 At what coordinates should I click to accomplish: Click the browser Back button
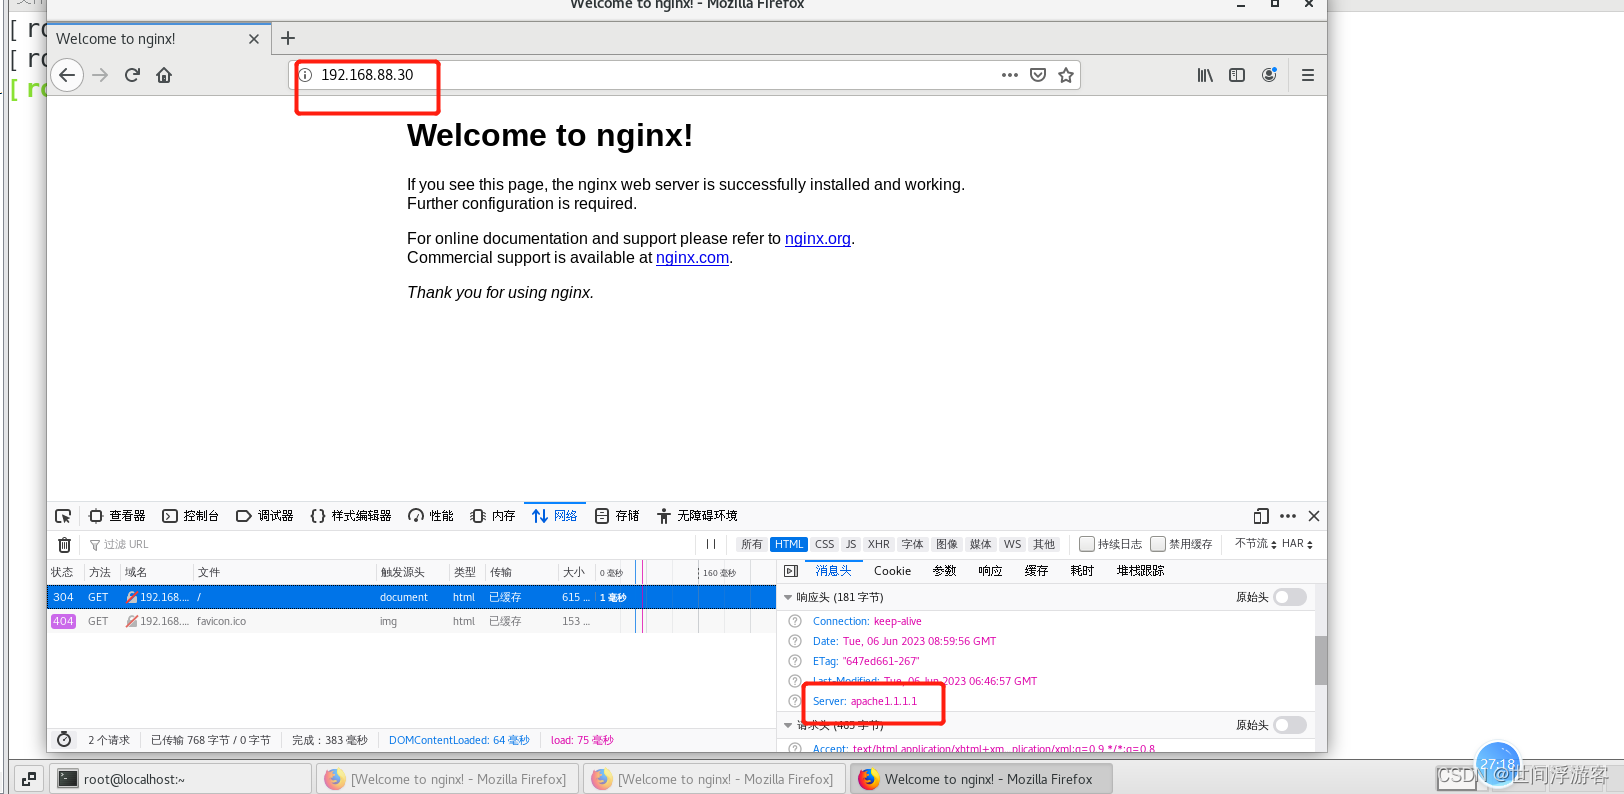tap(67, 75)
